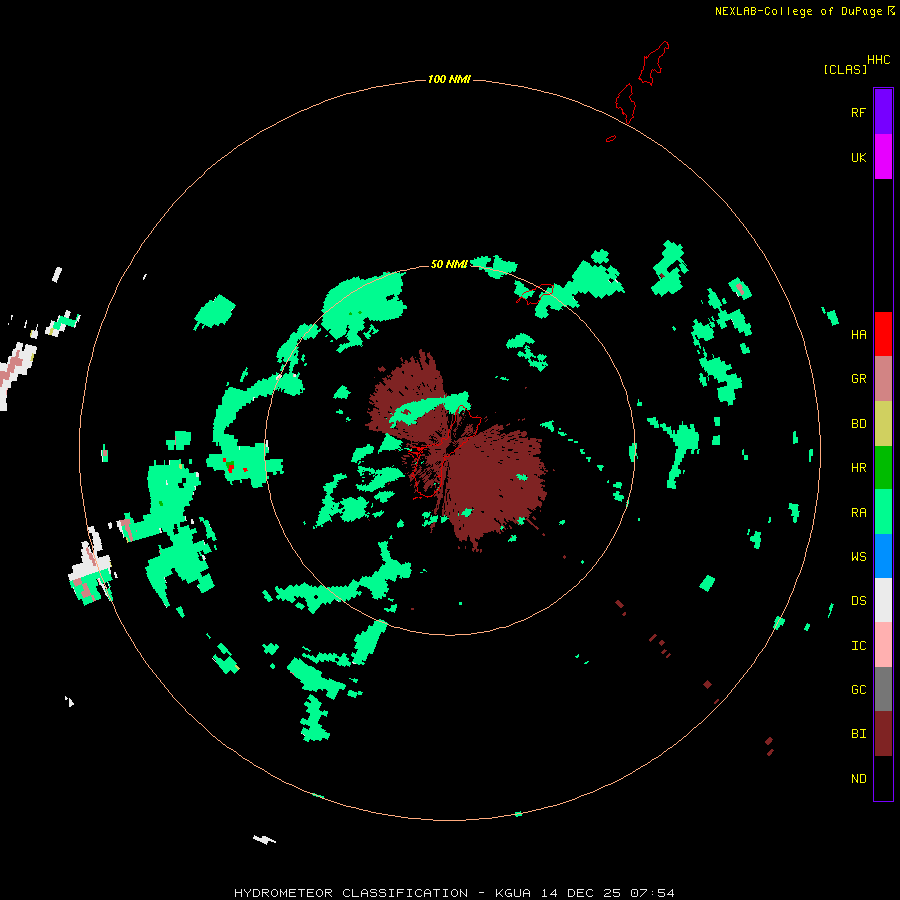Click the GC gray color swatch

click(883, 689)
